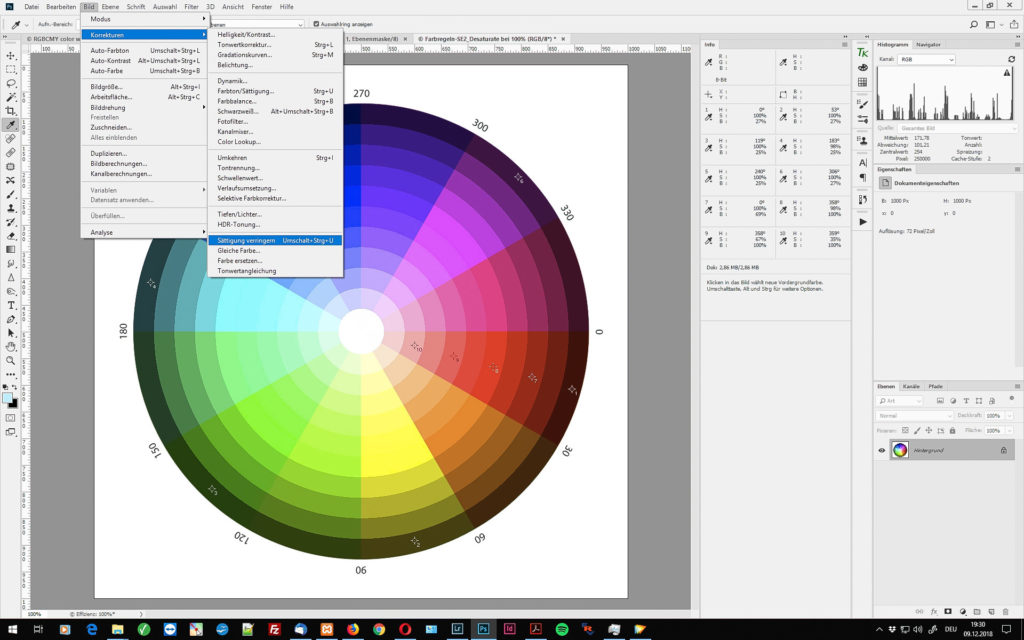Choose 'Gradationskurven...' menu entry

coord(275,55)
